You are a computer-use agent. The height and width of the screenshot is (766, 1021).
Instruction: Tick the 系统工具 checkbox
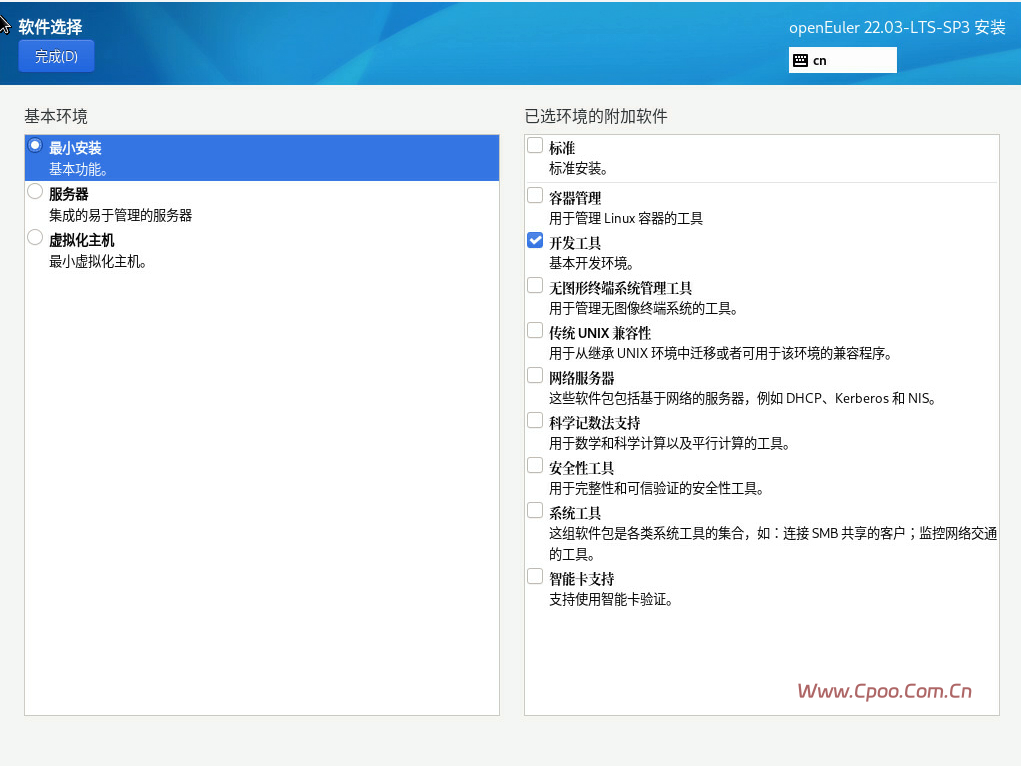[535, 510]
